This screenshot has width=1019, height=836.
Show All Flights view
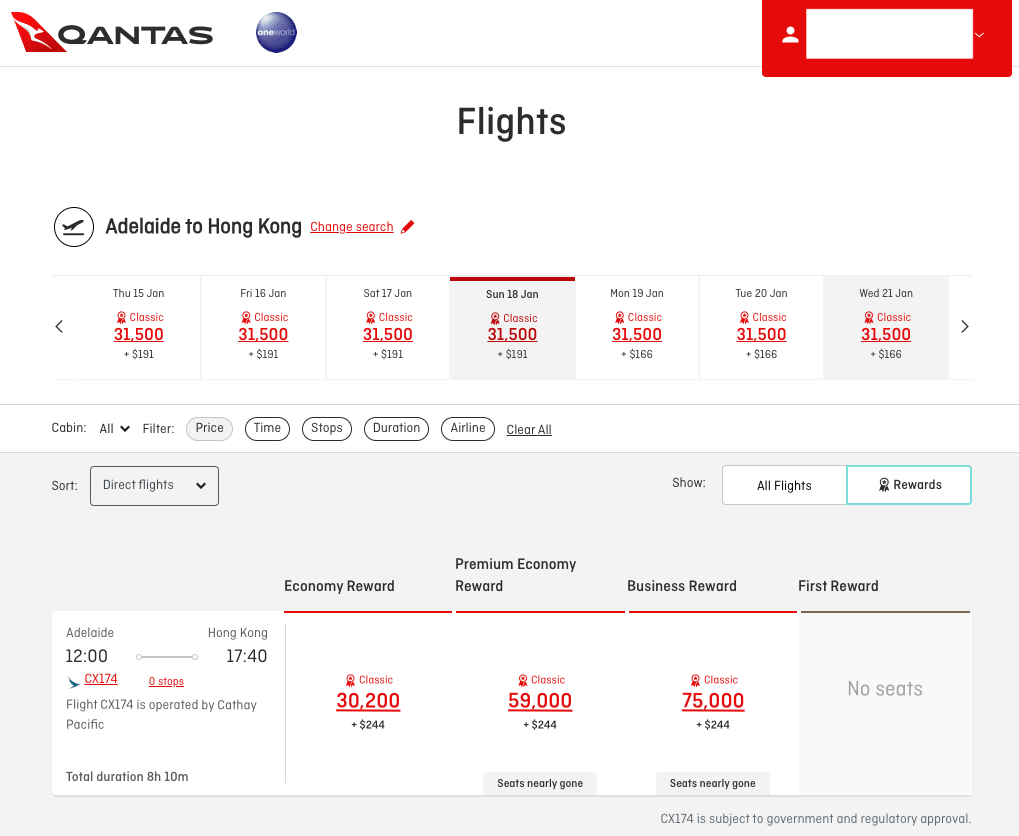point(784,485)
